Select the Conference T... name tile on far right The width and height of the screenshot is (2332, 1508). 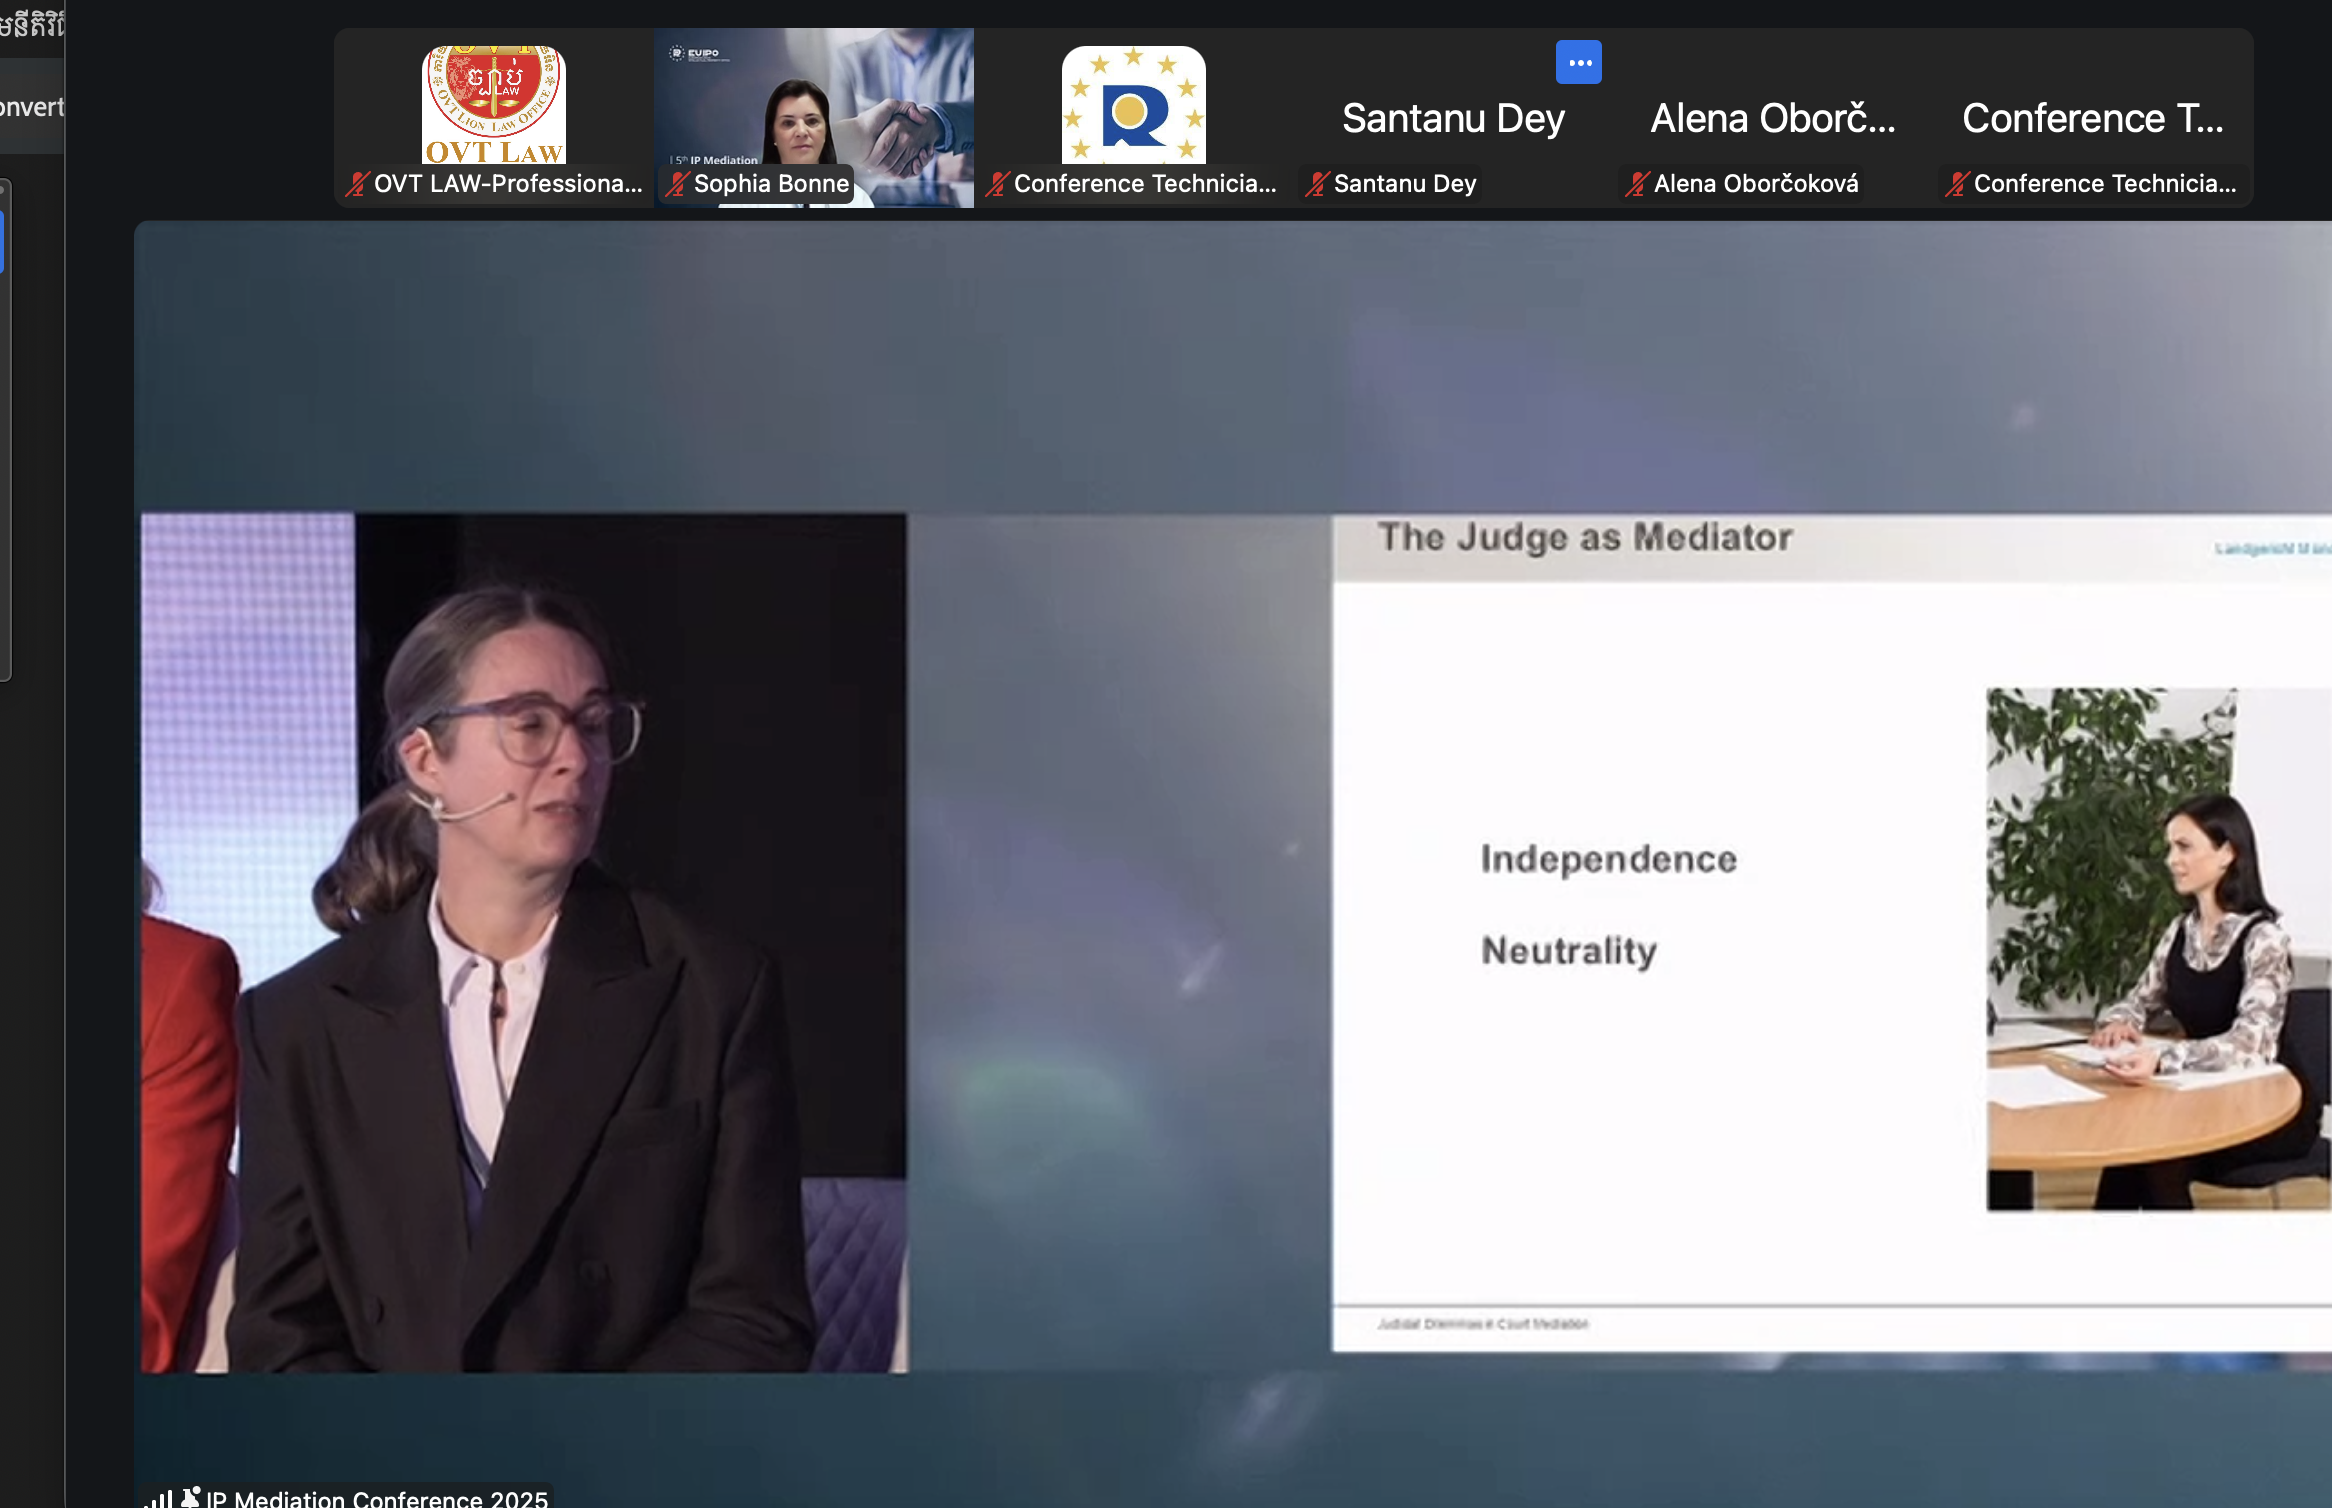click(x=2092, y=118)
